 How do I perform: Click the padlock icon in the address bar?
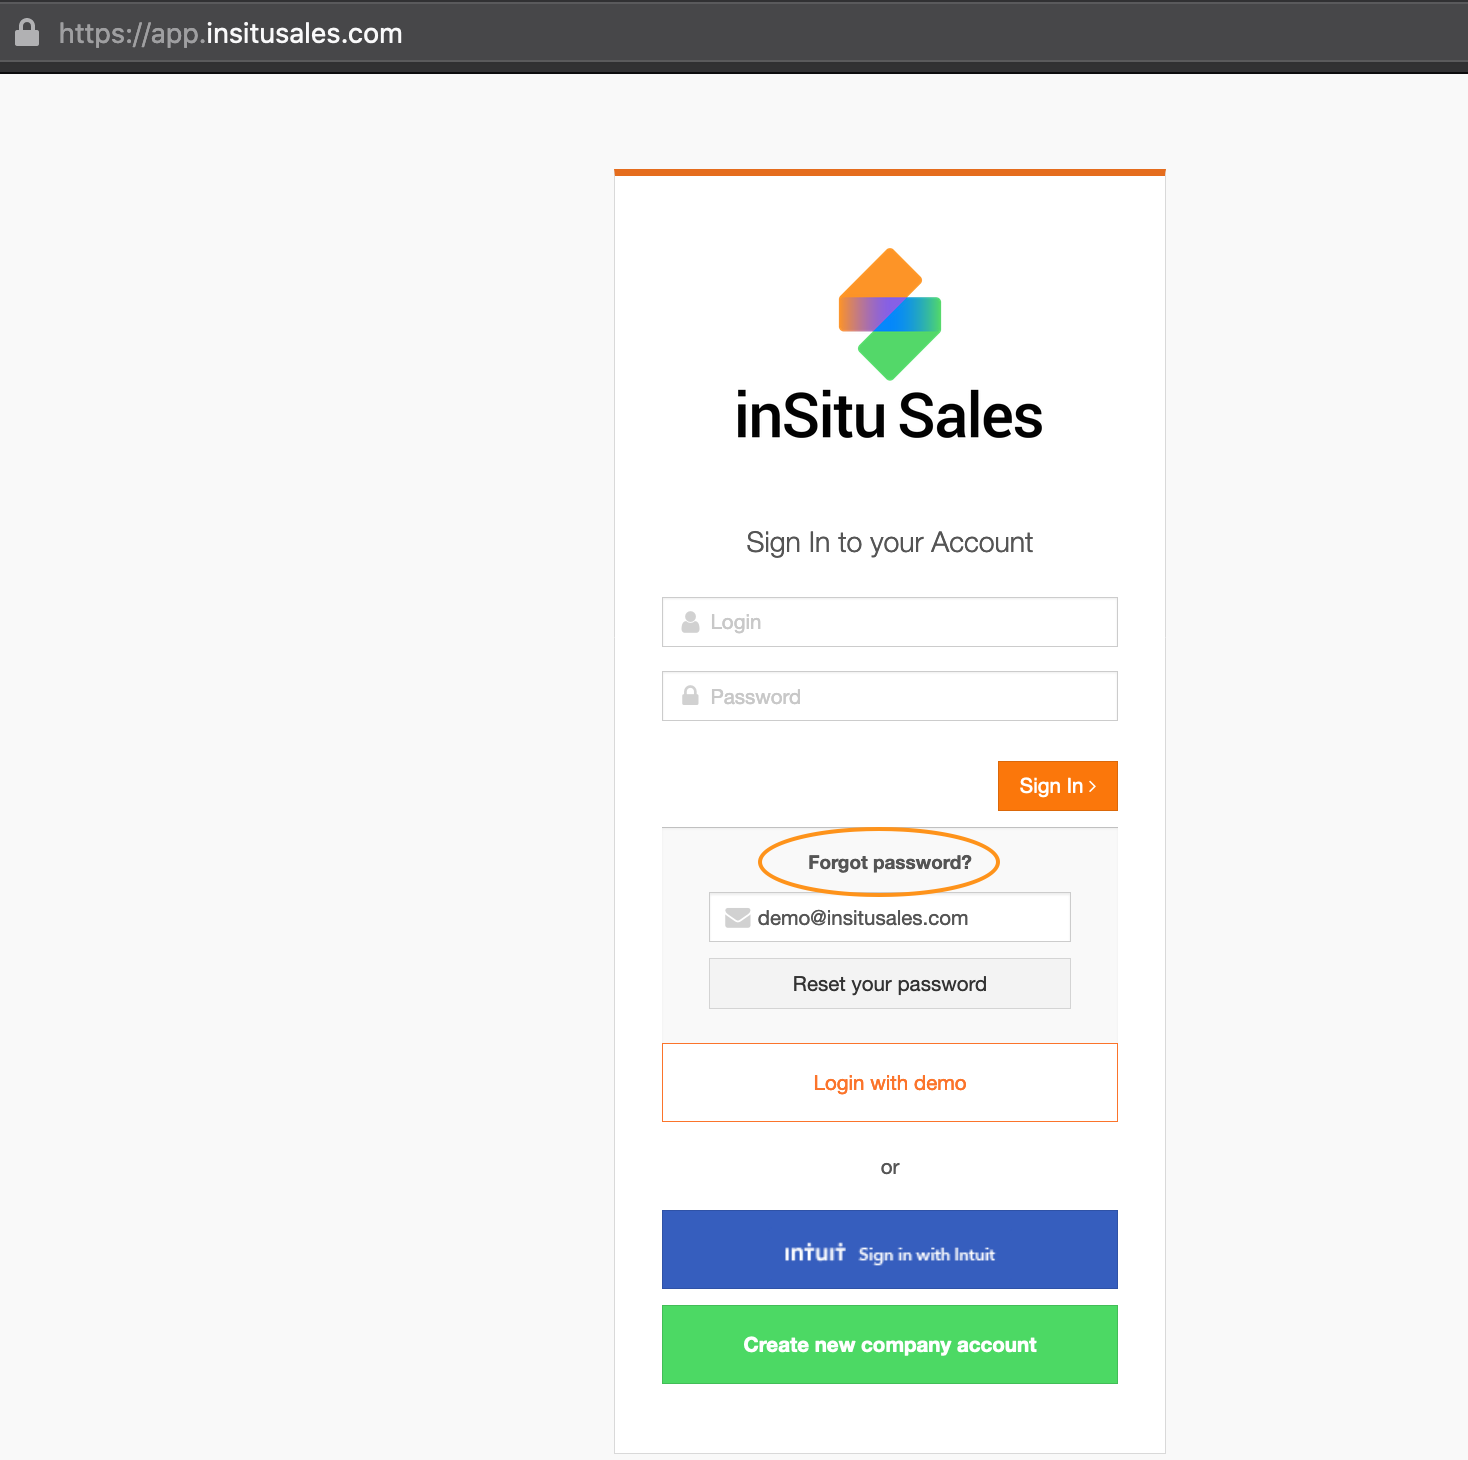click(x=27, y=33)
